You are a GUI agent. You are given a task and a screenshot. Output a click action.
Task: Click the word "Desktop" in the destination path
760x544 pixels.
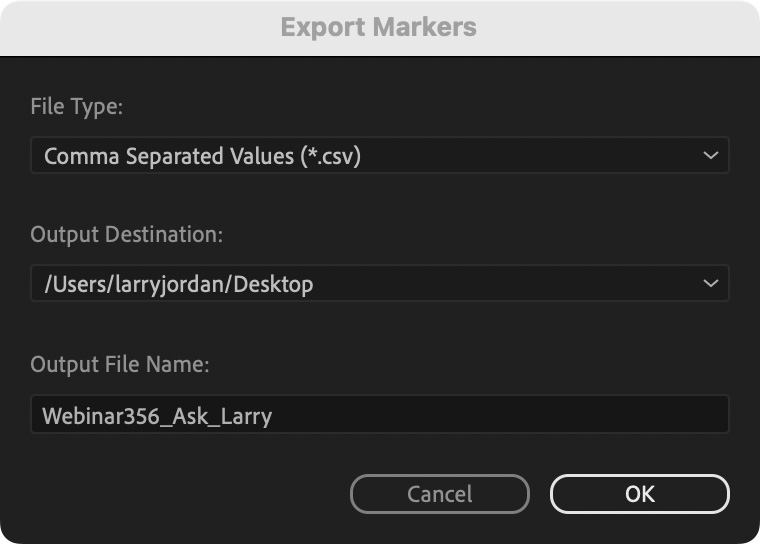click(x=274, y=284)
